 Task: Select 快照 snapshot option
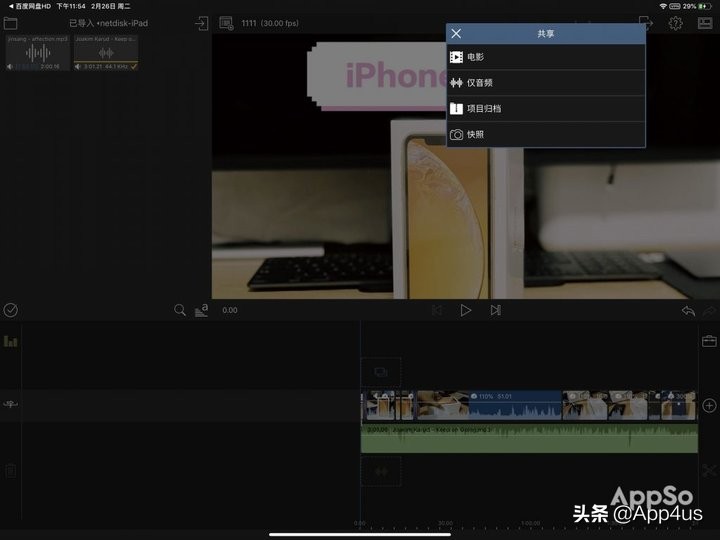click(x=546, y=134)
